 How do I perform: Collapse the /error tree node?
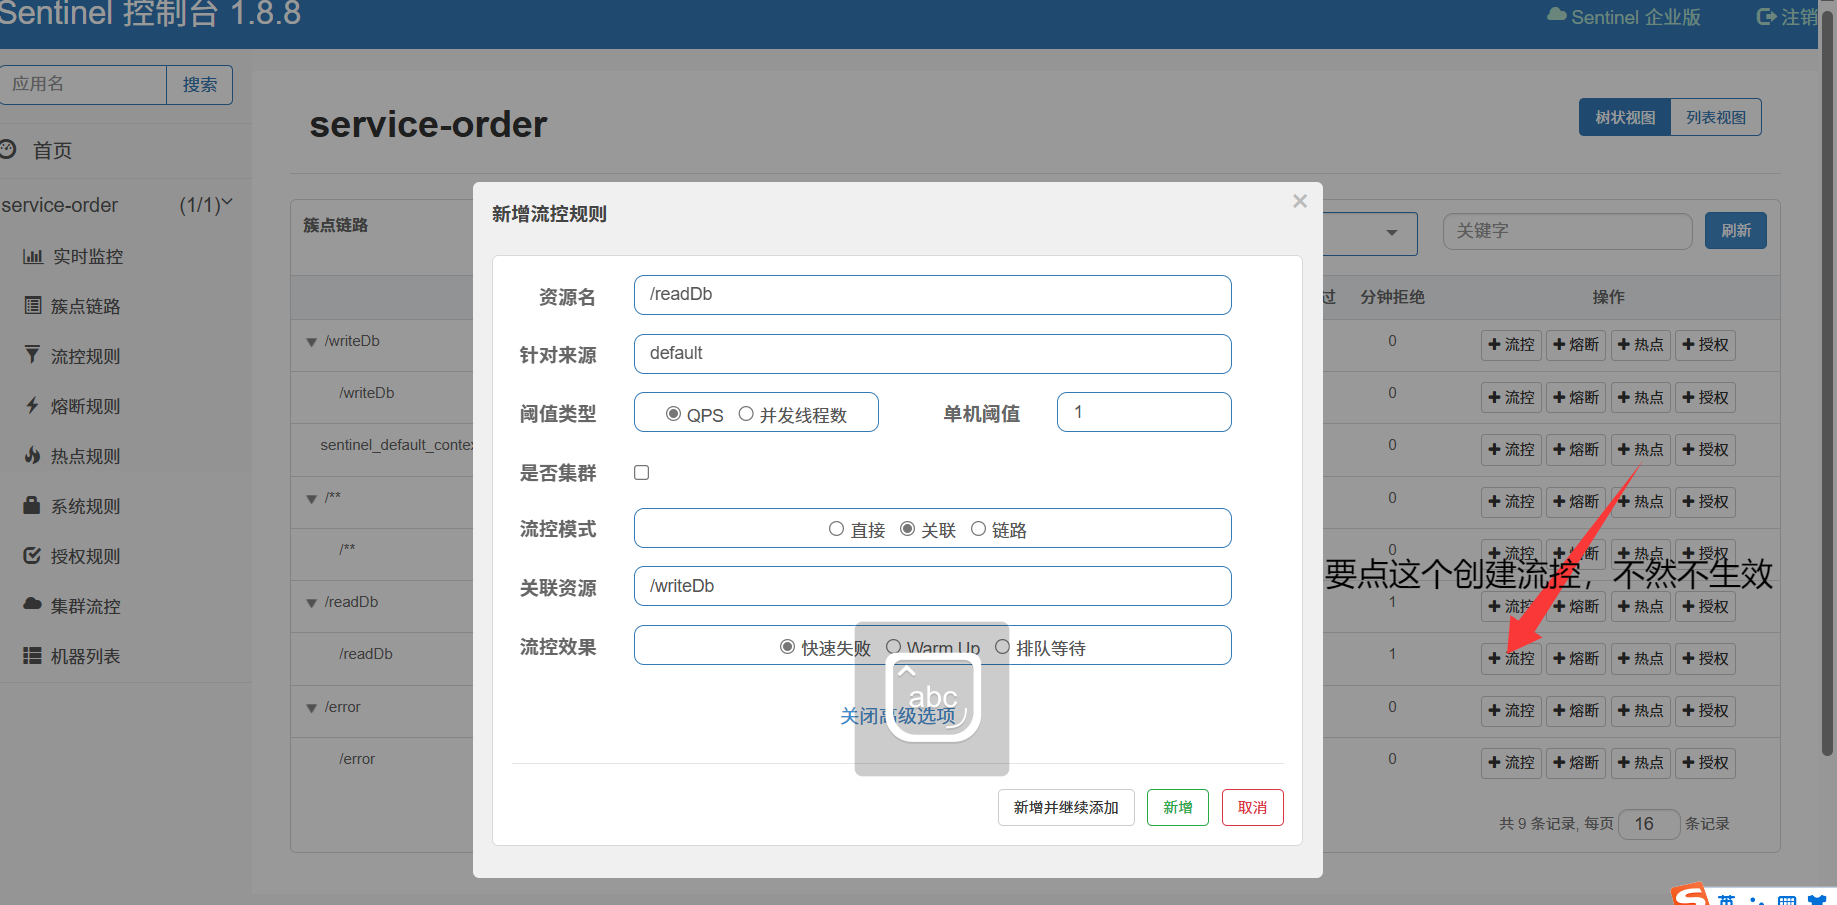(x=312, y=708)
